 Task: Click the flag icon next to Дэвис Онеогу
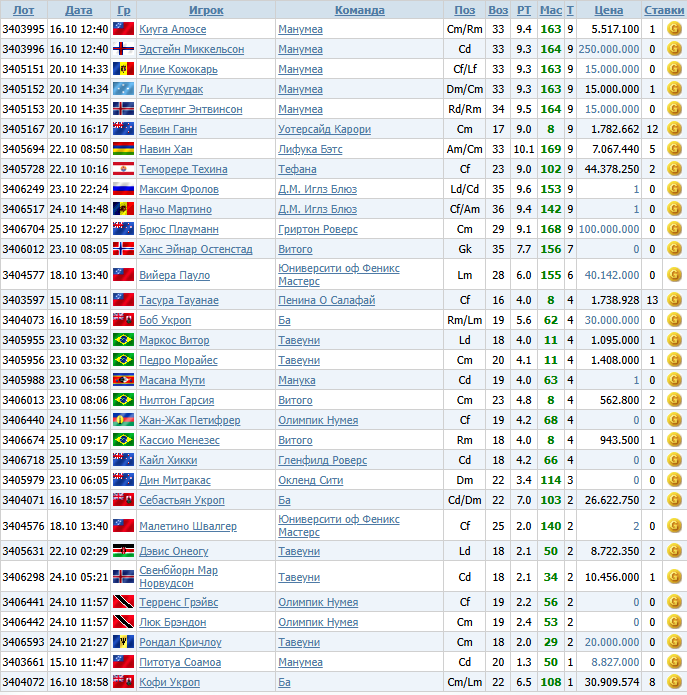point(123,551)
